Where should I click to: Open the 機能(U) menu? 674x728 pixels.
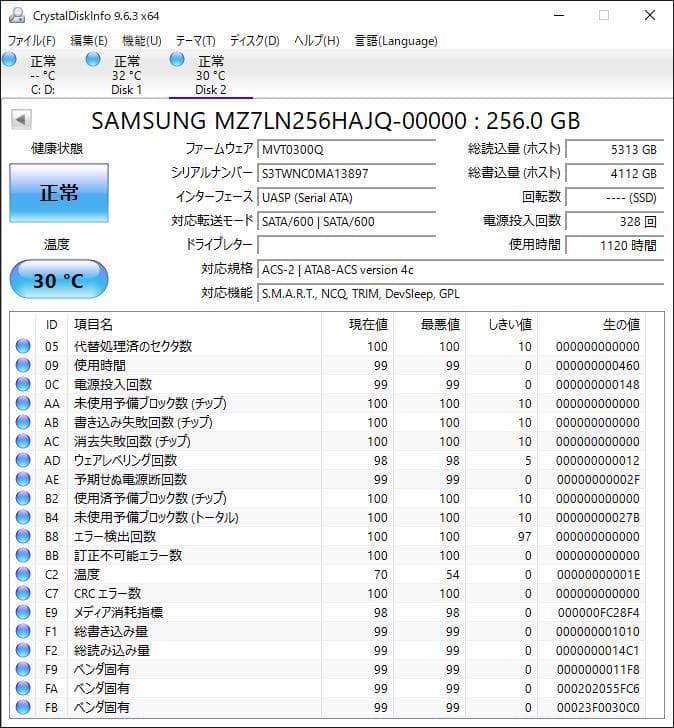click(142, 41)
